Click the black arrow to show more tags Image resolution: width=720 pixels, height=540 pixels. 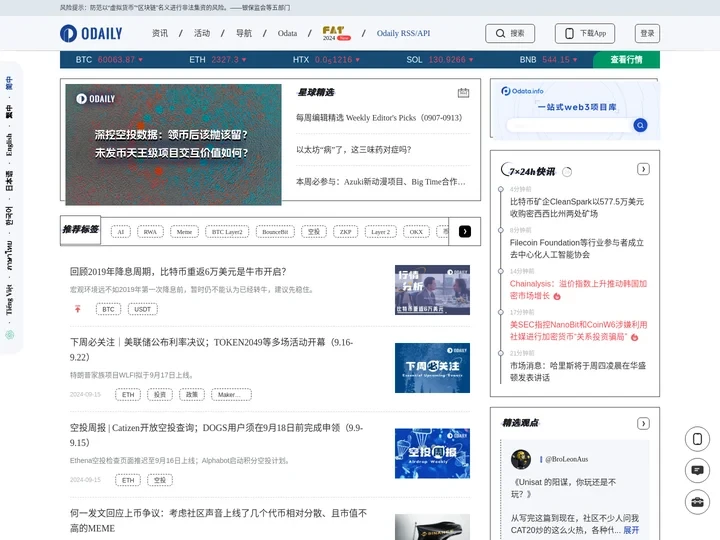click(465, 231)
